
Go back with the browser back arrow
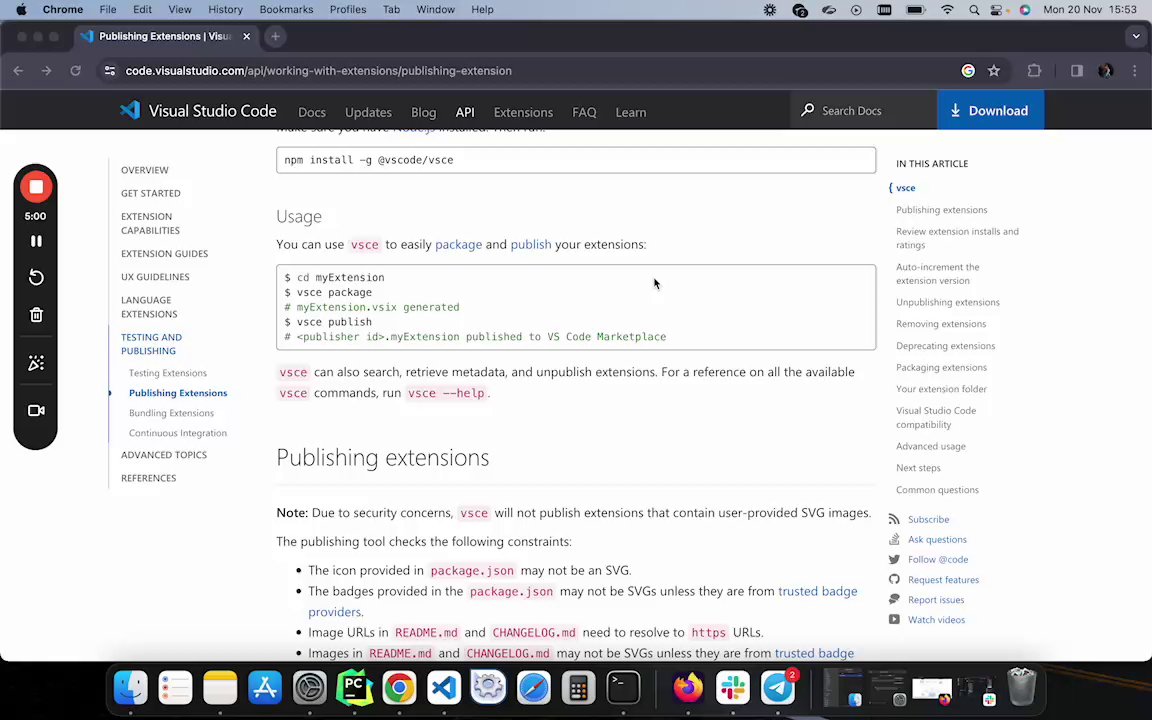point(18,71)
